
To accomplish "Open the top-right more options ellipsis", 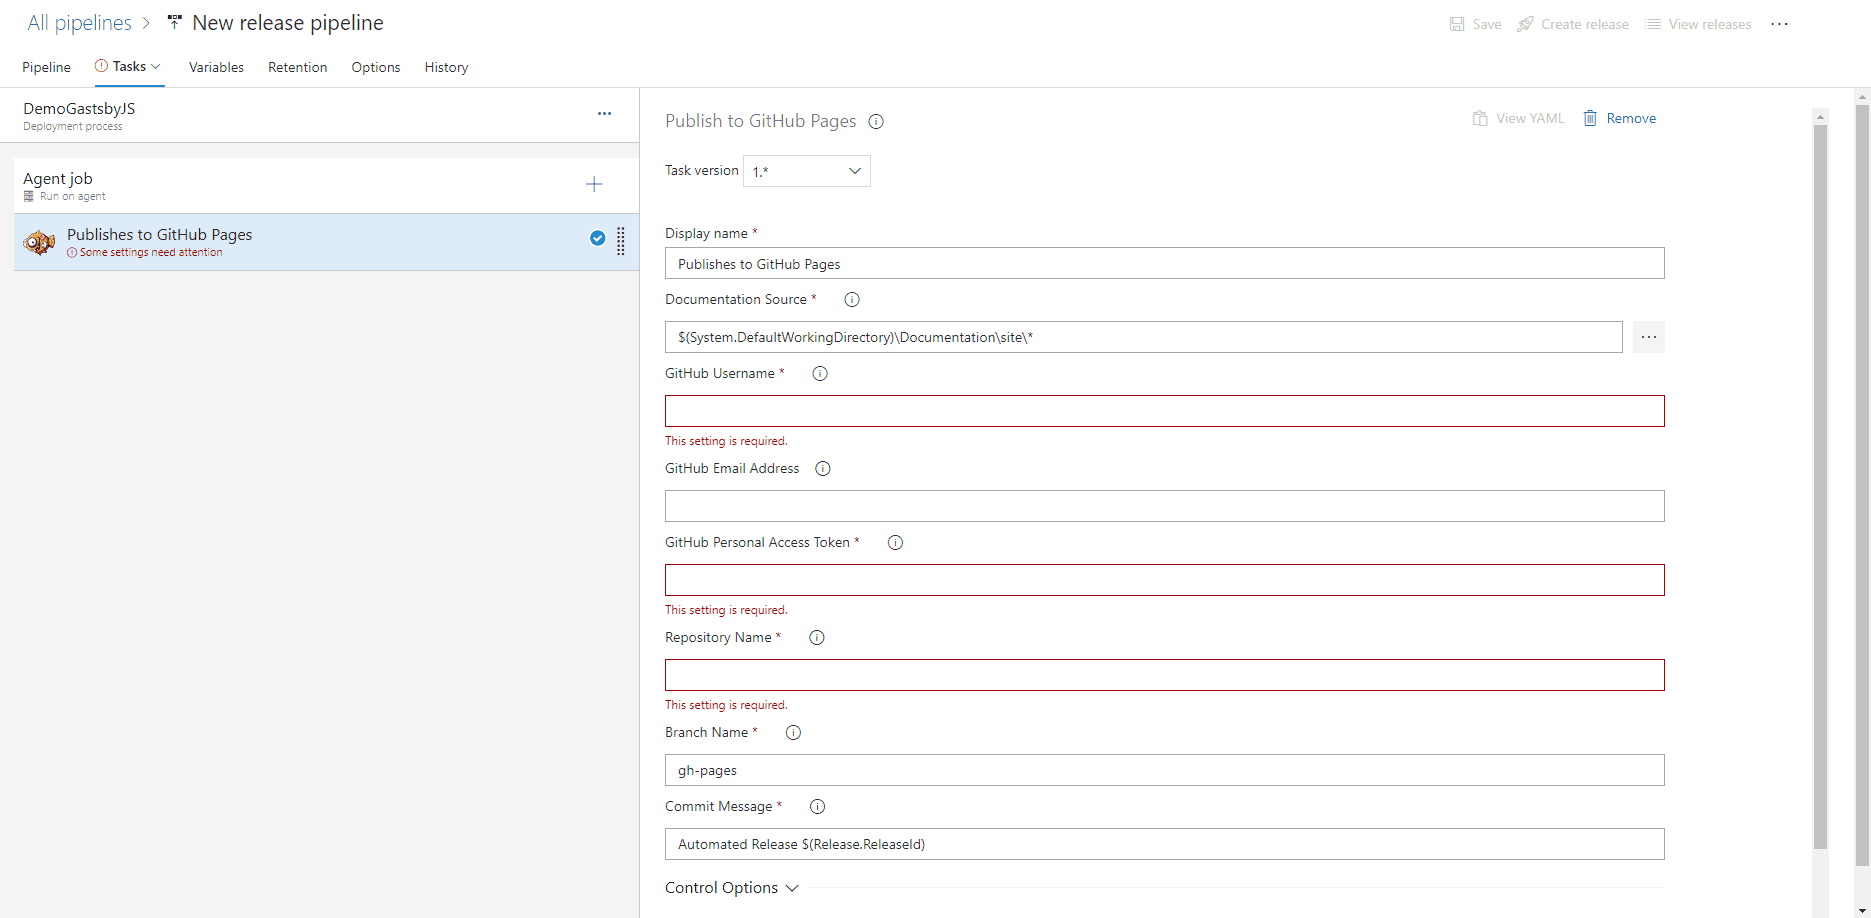I will (x=1779, y=24).
